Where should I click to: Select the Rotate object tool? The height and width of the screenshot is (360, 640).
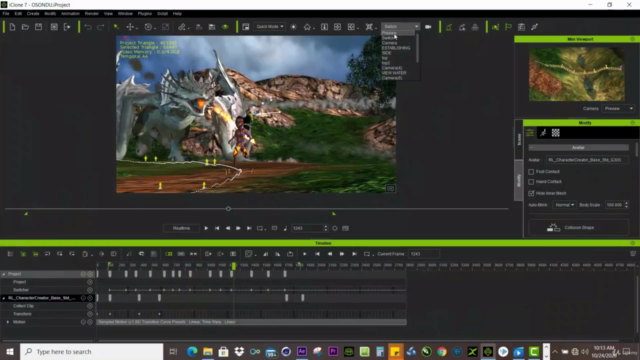pyautogui.click(x=148, y=27)
